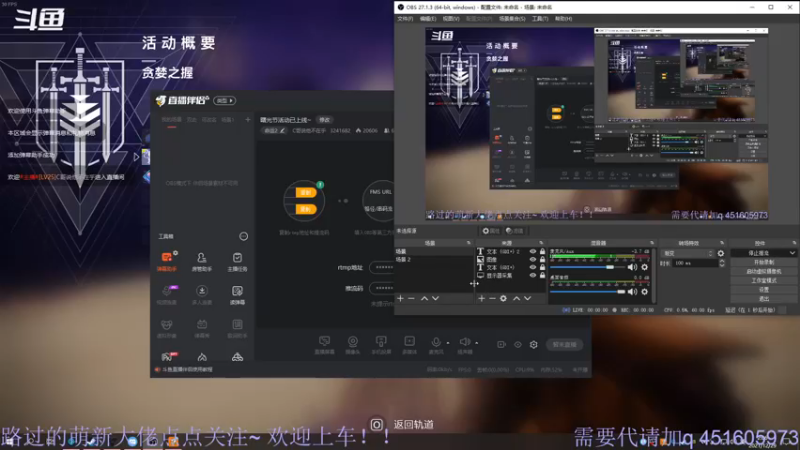Hide the 显示器采集 source in OBS
Image resolution: width=800 pixels, height=450 pixels.
pyautogui.click(x=533, y=275)
